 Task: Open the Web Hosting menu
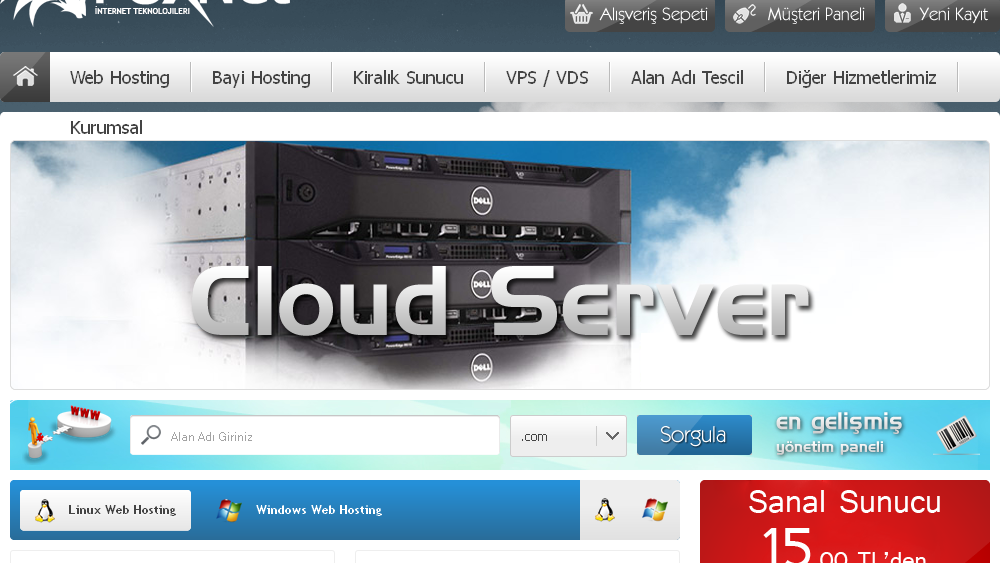point(120,78)
